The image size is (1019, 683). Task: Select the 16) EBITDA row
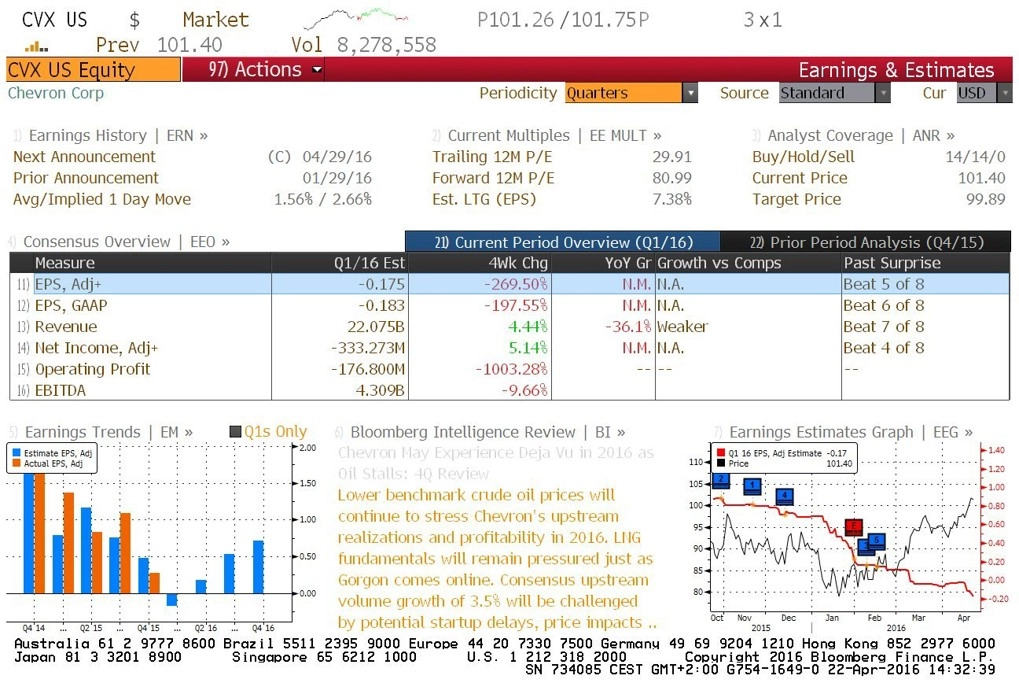(x=510, y=391)
